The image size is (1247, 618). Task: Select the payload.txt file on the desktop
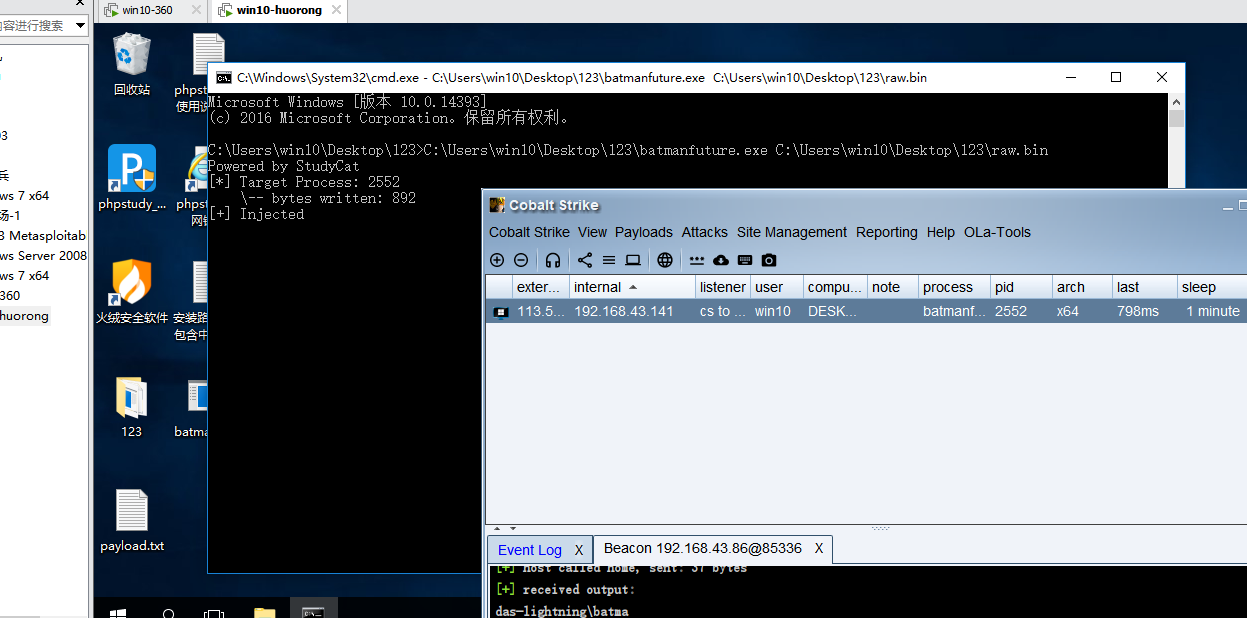(x=132, y=521)
